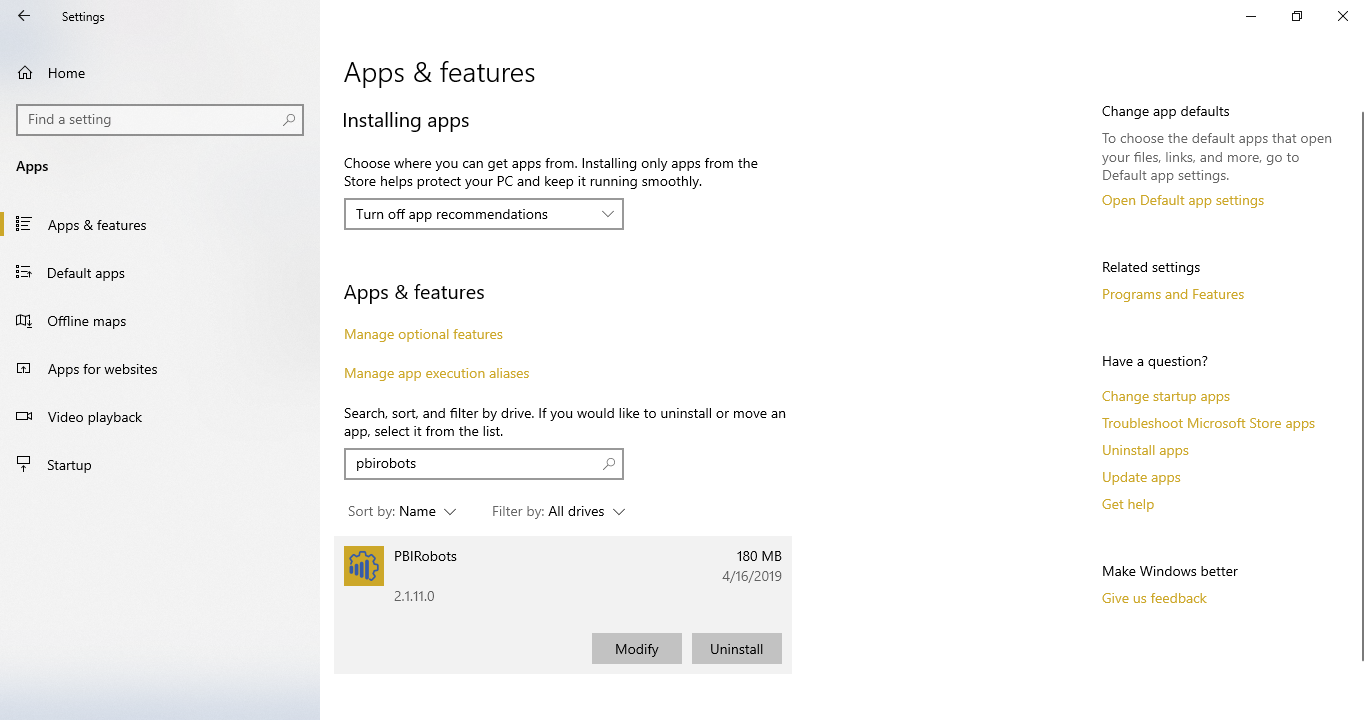Image resolution: width=1366 pixels, height=720 pixels.
Task: Click the 180 MB size value
Action: coord(759,556)
